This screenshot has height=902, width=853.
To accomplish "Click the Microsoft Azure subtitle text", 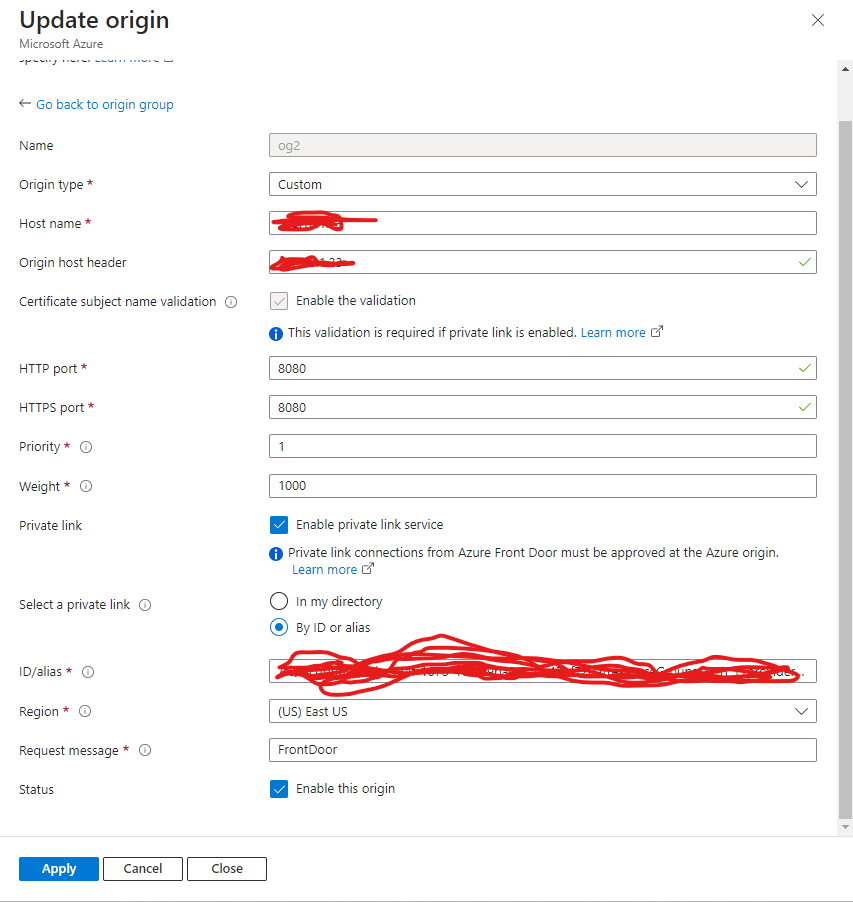I will 61,44.
